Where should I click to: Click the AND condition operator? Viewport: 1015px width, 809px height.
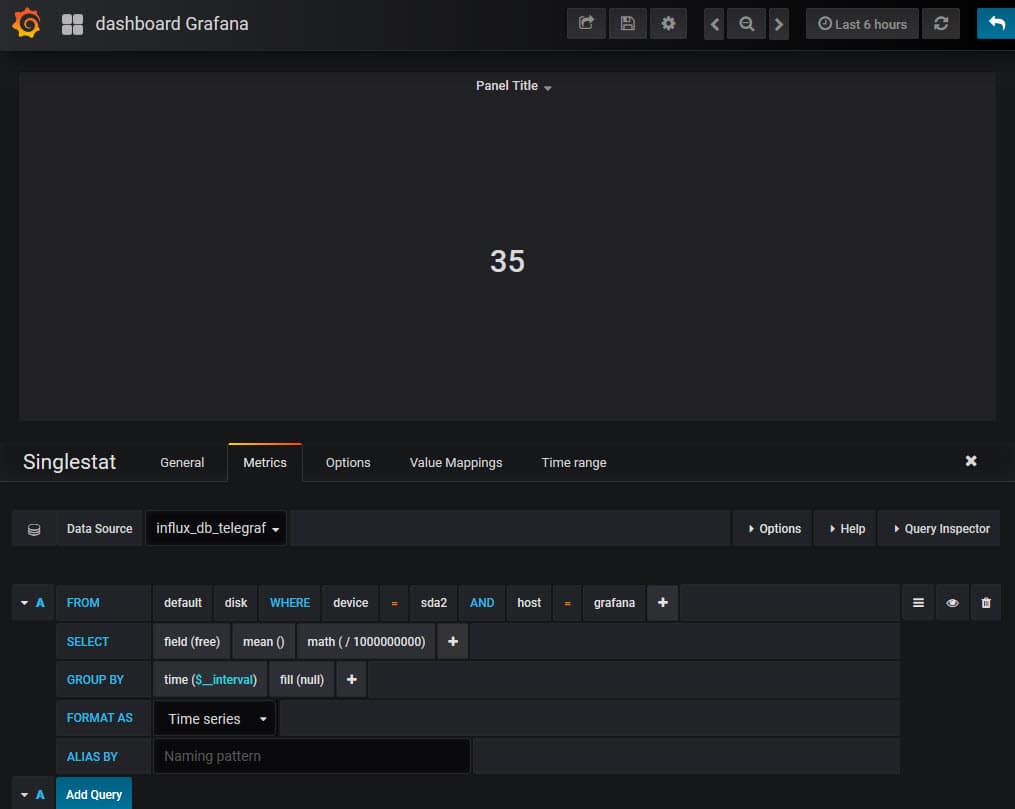tap(482, 603)
